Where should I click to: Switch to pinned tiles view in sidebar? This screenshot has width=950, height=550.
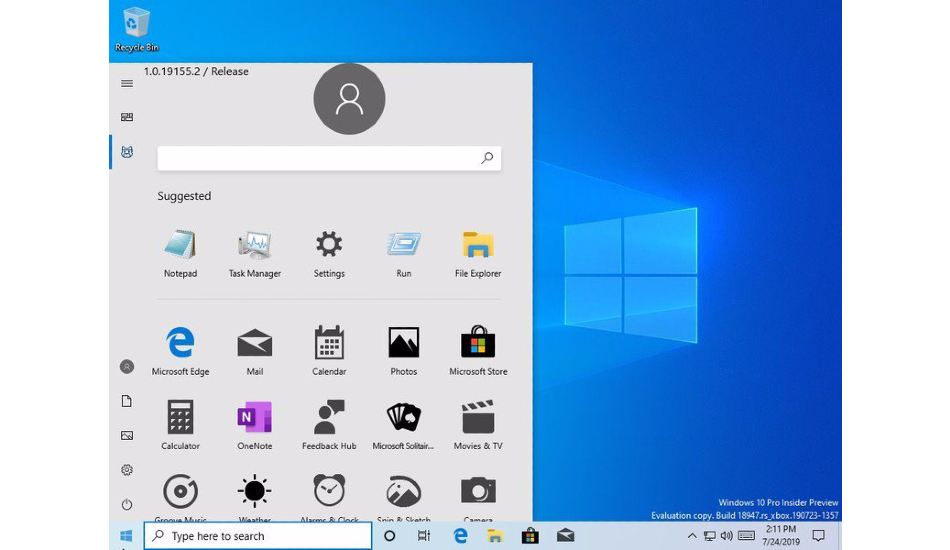point(127,117)
